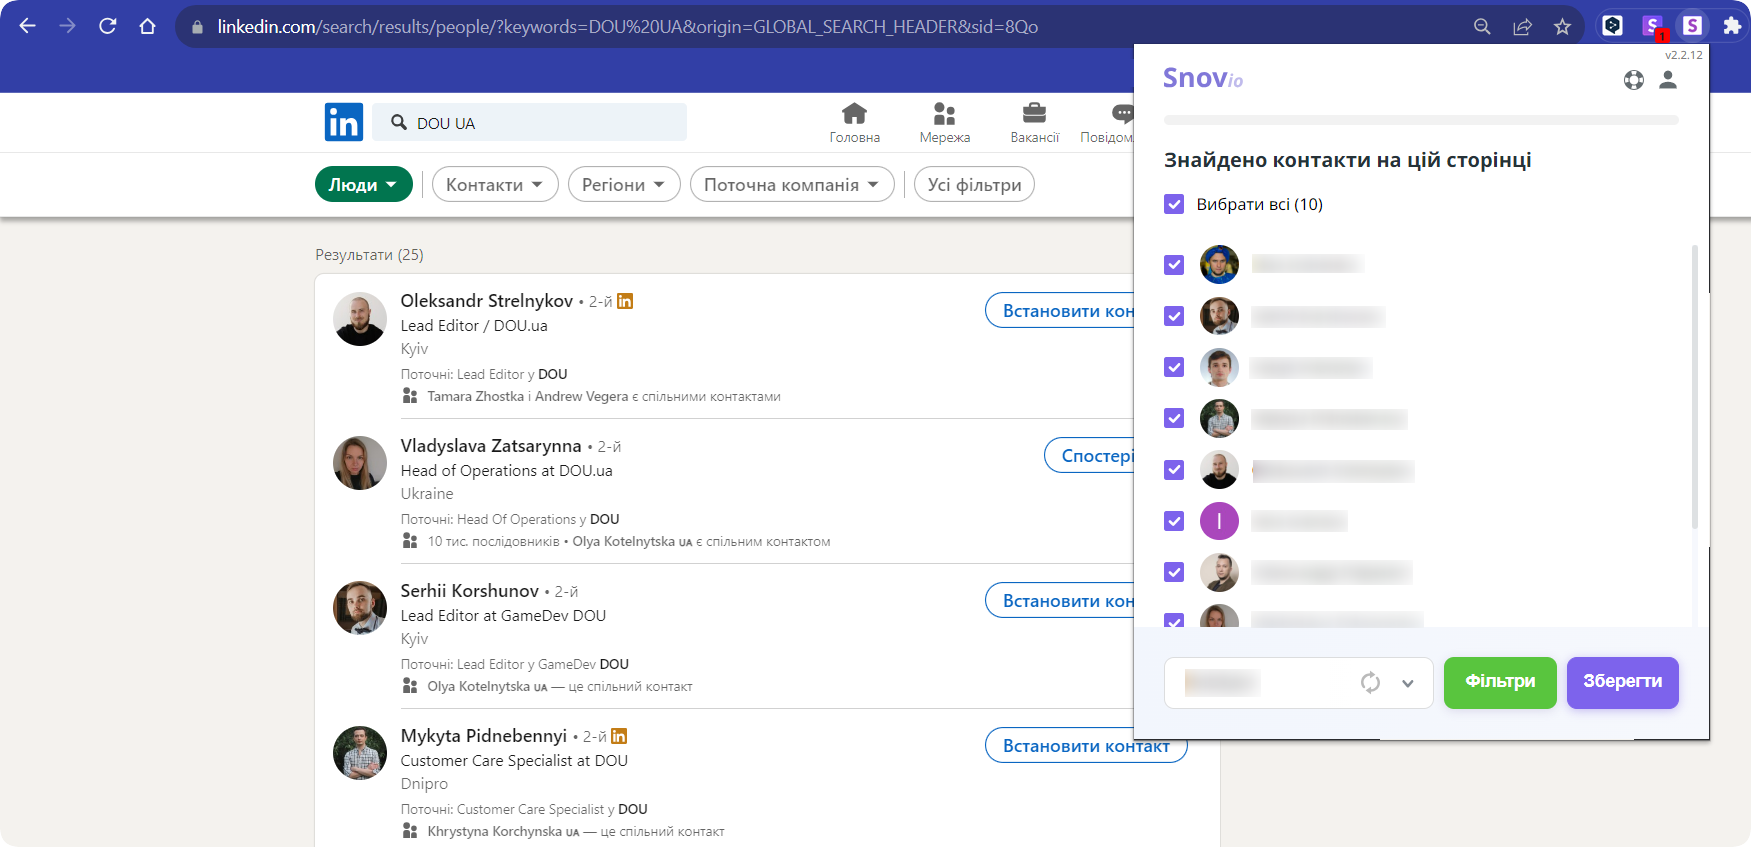
Task: Open Вакансії jobs tab
Action: point(1034,123)
